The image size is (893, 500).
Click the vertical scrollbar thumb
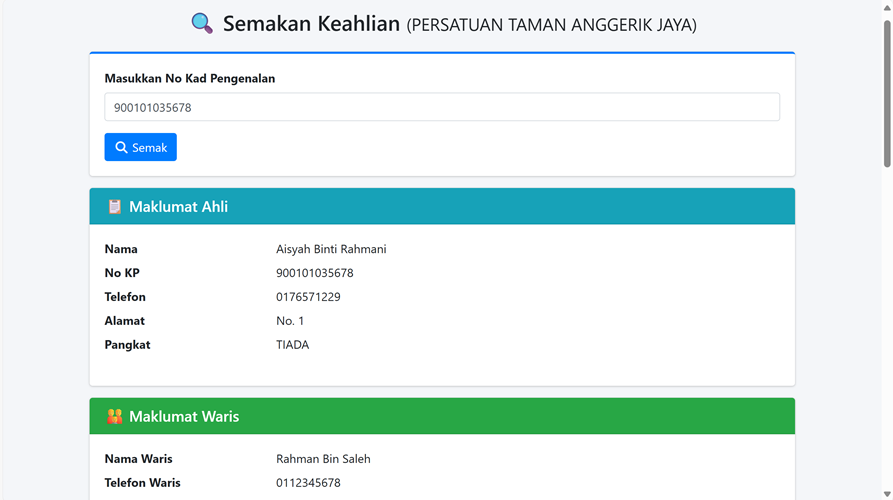887,94
